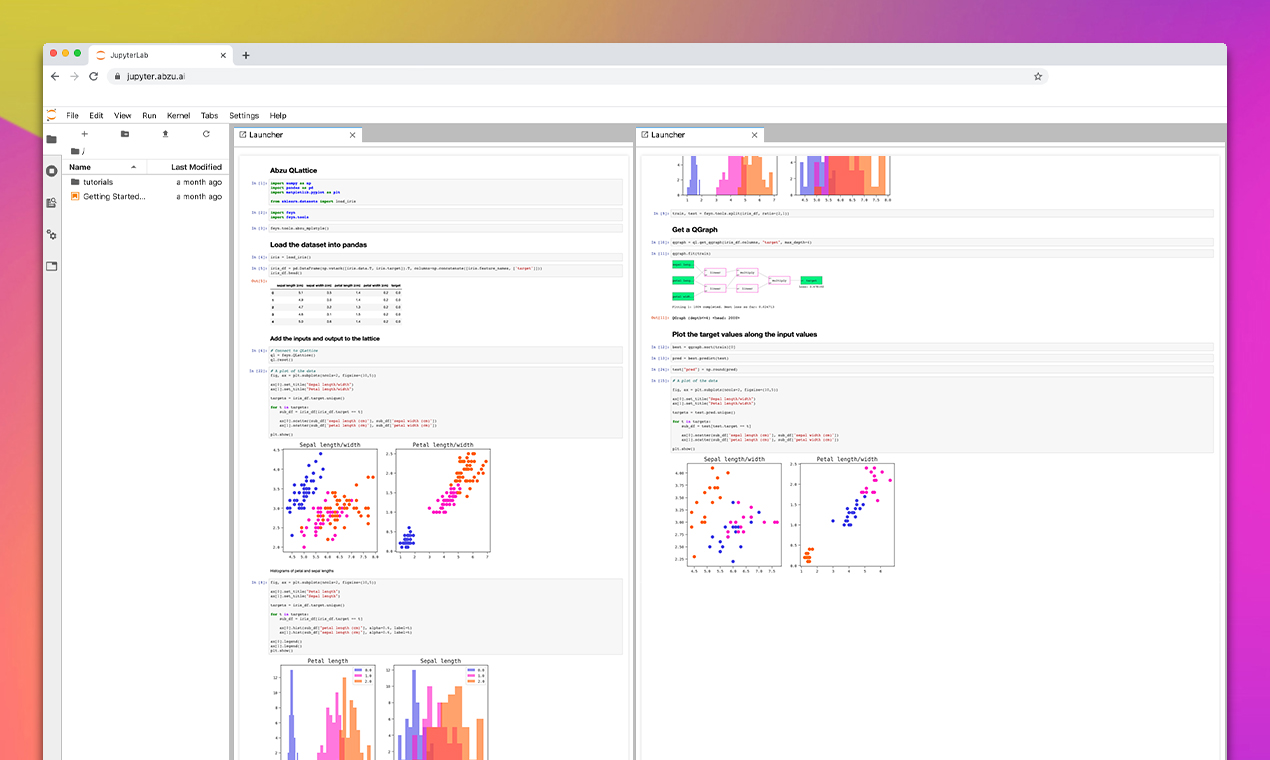1270x760 pixels.
Task: Open the property inspector gears icon
Action: 51,235
